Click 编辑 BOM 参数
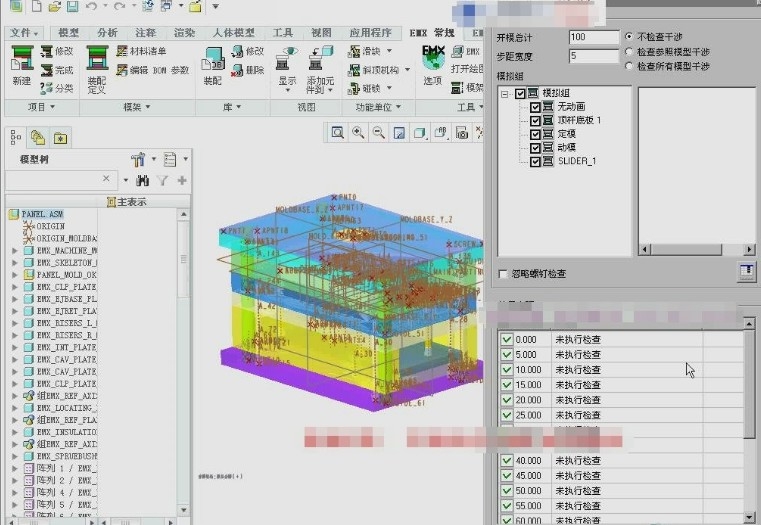The height and width of the screenshot is (525, 761). coord(153,70)
